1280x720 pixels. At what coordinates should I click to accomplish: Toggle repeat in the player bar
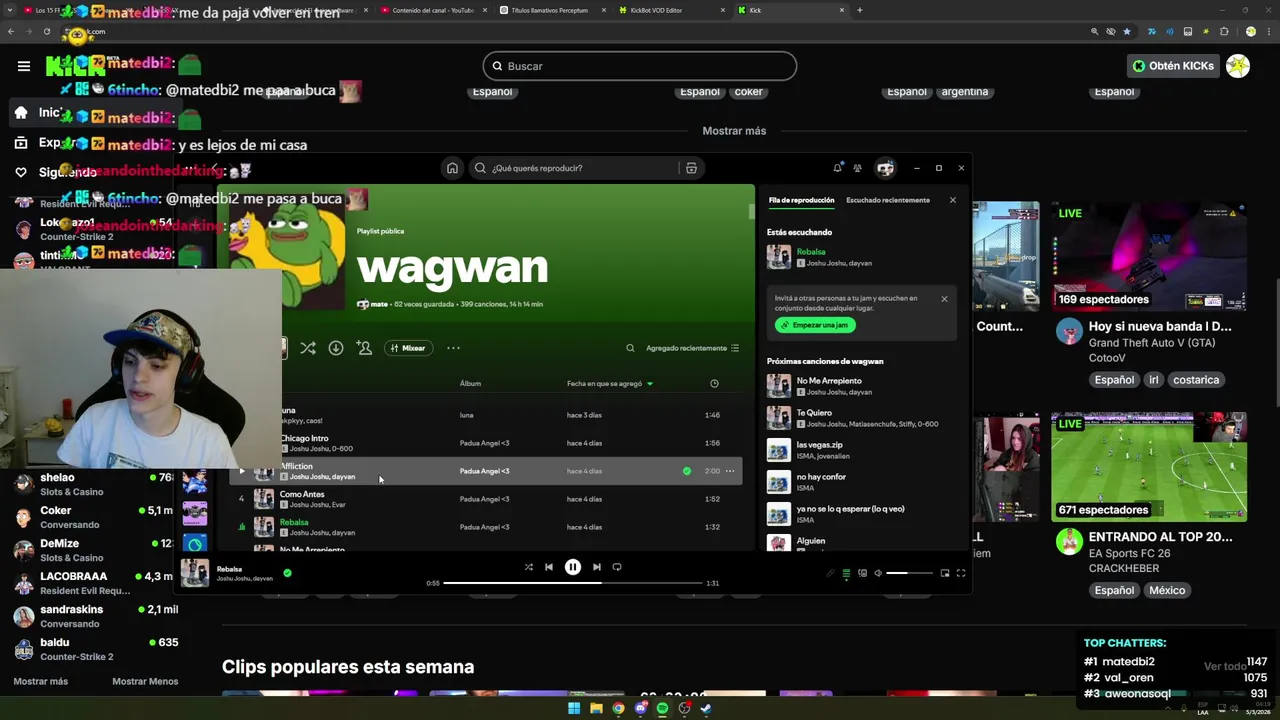[617, 567]
